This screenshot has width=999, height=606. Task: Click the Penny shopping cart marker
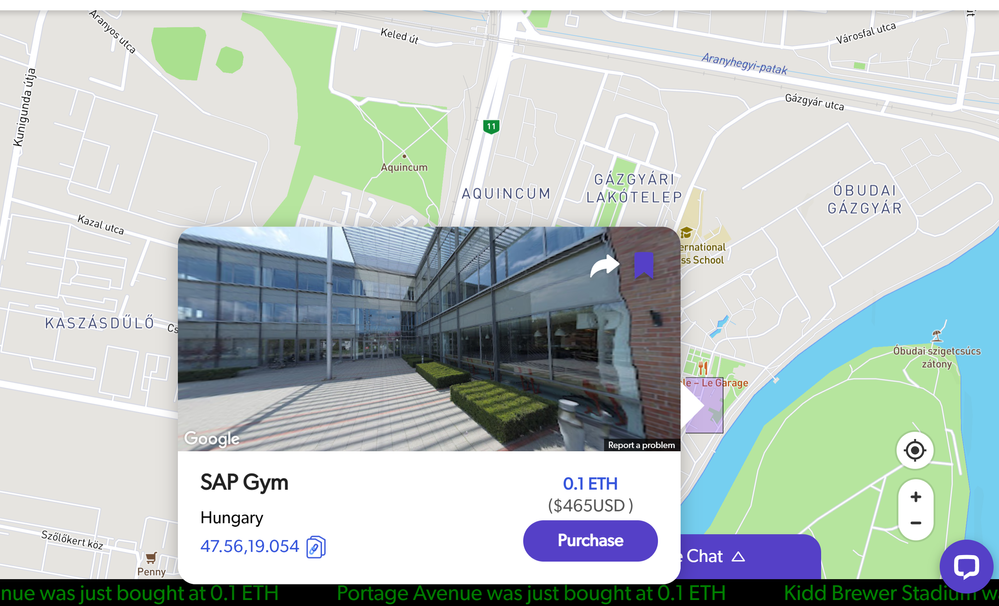click(151, 558)
